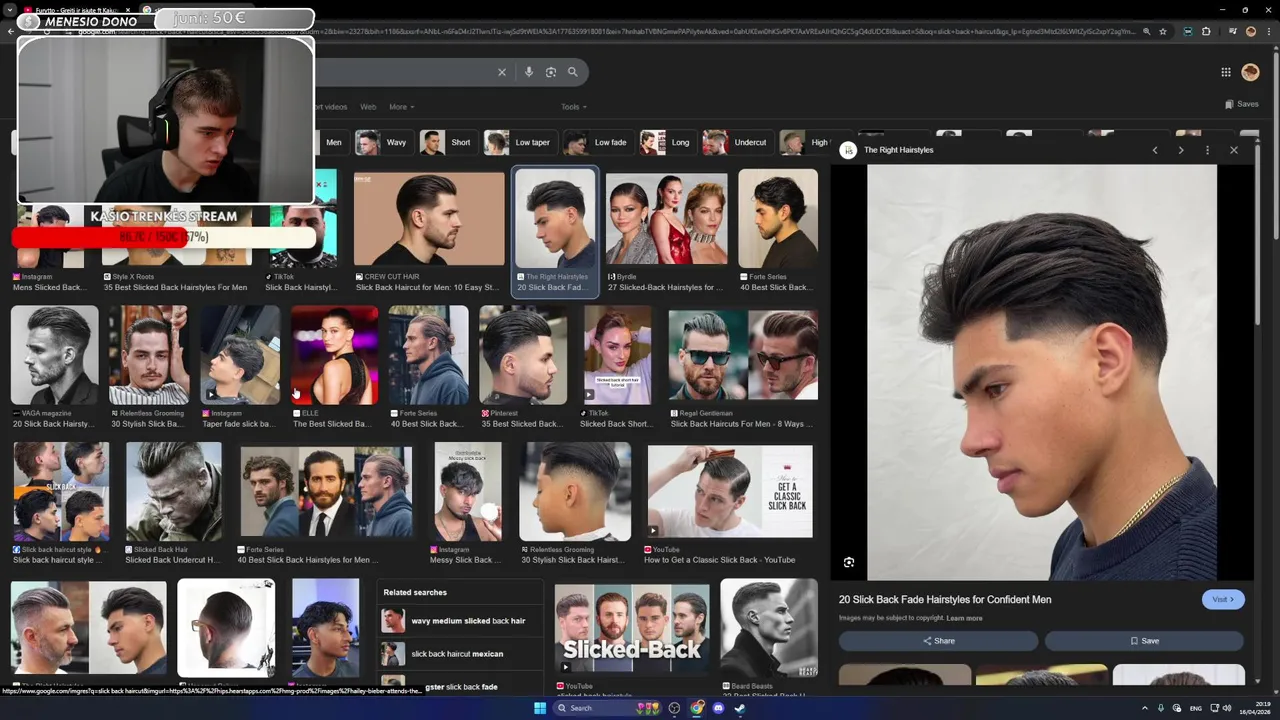Open the Byrdie '27 Slicked-Back Hairstyles' thumbnail
The image size is (1280, 720).
[666, 219]
